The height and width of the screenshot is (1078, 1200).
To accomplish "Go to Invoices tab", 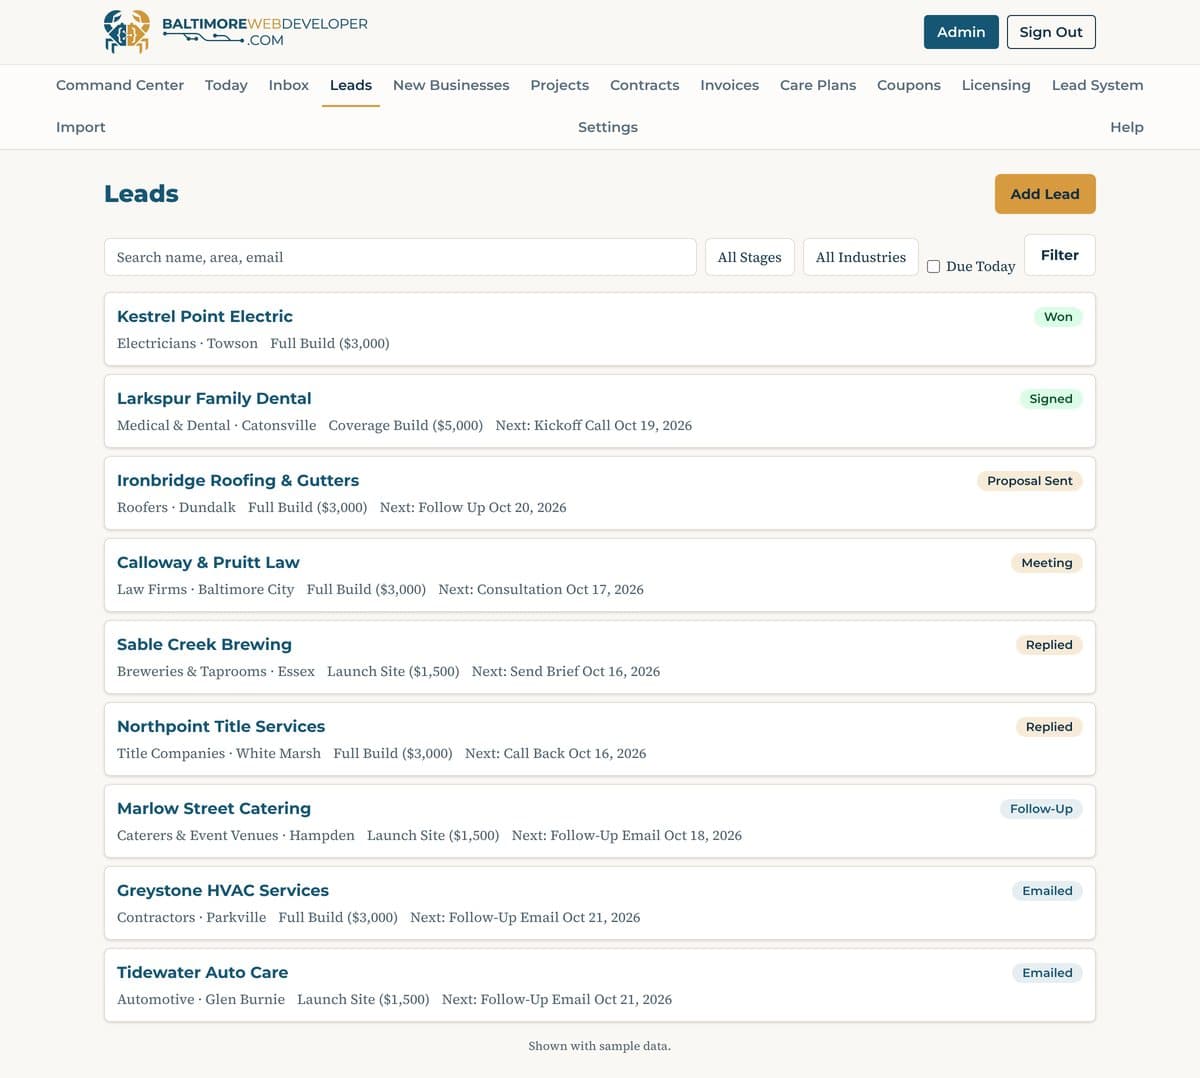I will tap(730, 85).
